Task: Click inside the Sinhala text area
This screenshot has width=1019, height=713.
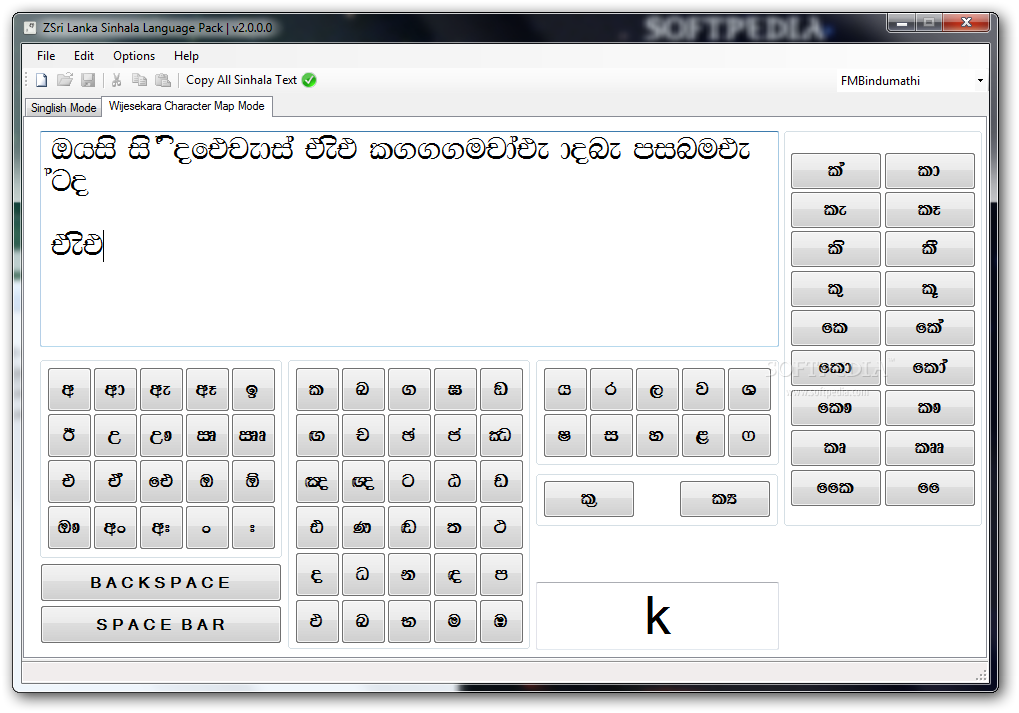Action: [409, 239]
